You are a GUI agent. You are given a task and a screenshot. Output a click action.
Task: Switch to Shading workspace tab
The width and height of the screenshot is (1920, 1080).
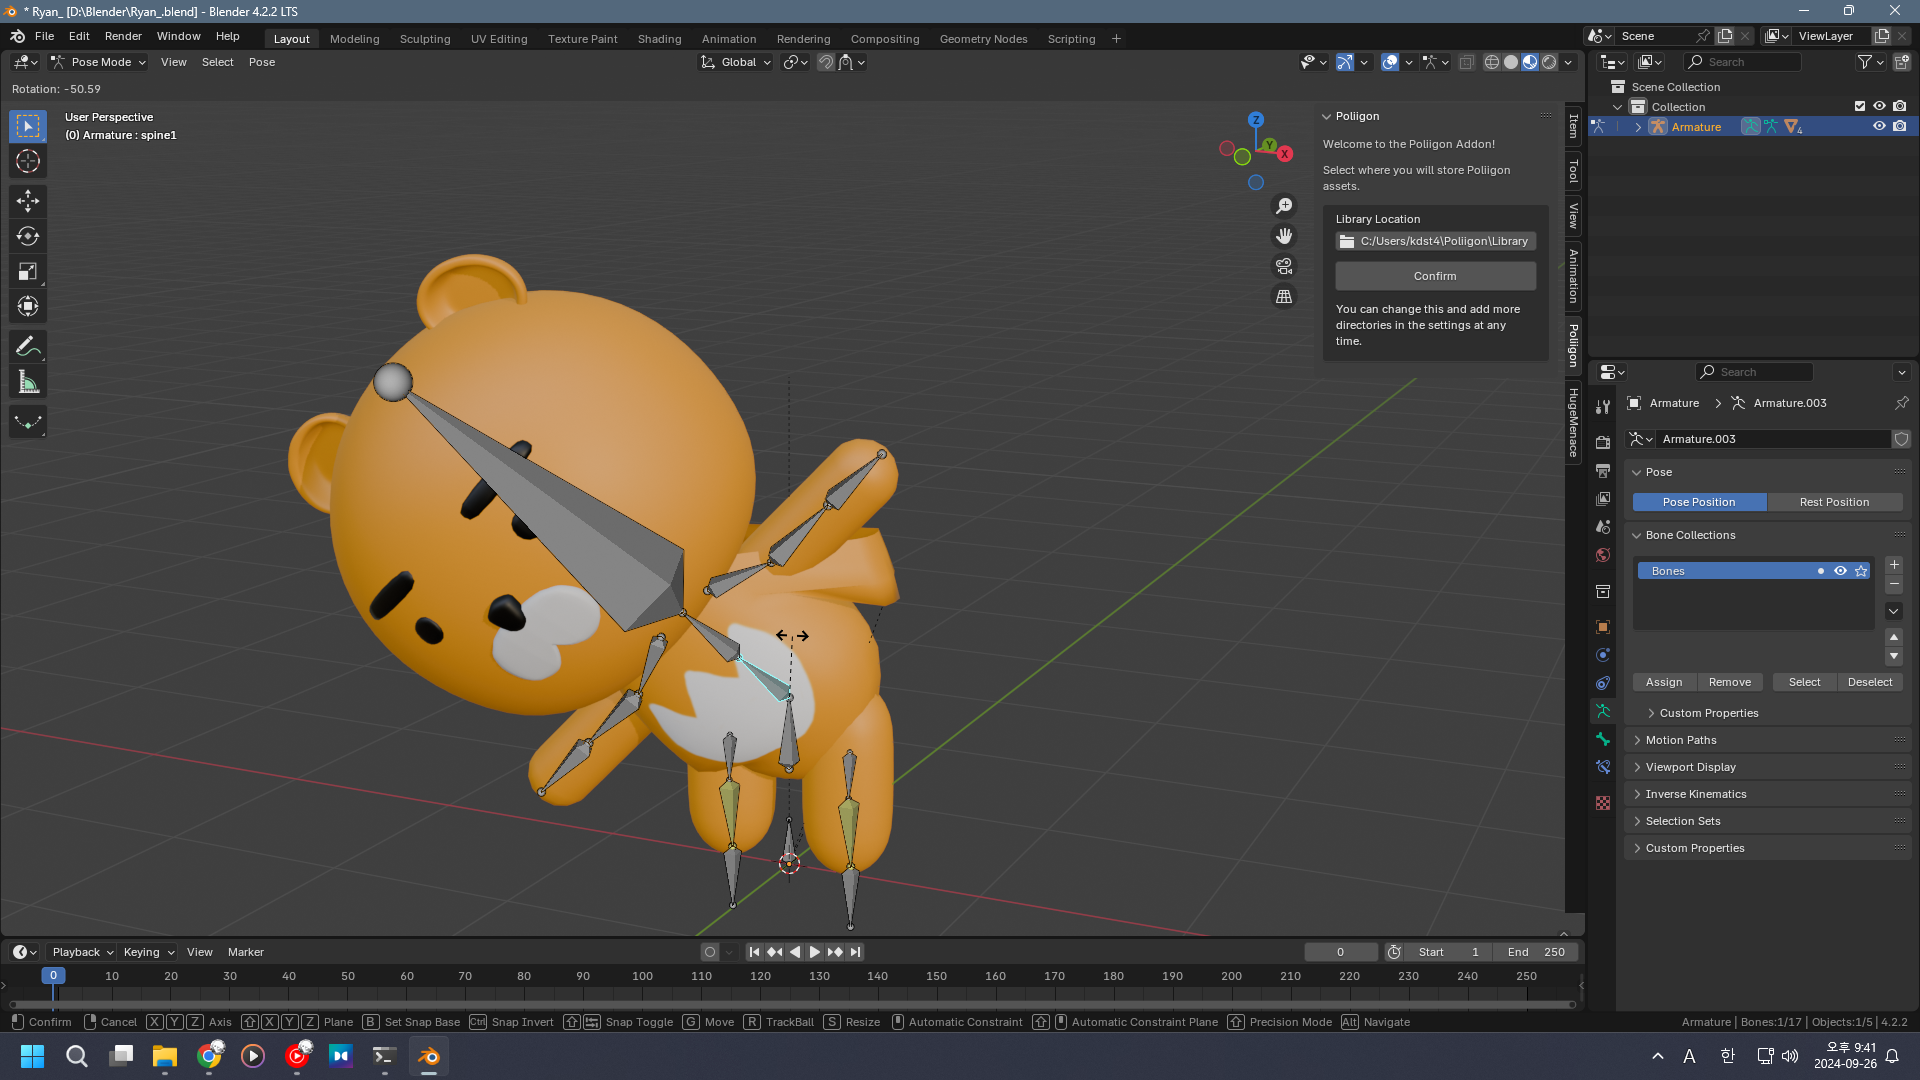pos(659,39)
